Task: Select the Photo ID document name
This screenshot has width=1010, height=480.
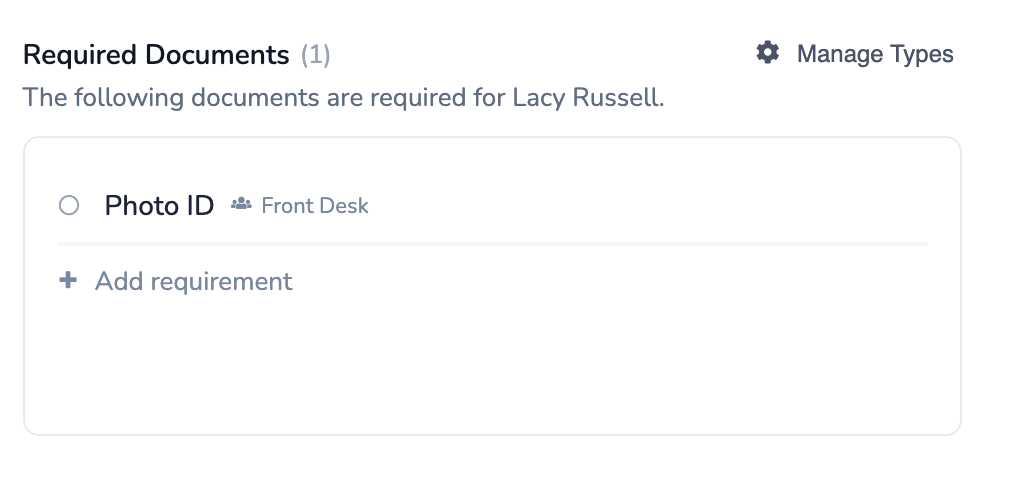Action: click(x=159, y=206)
